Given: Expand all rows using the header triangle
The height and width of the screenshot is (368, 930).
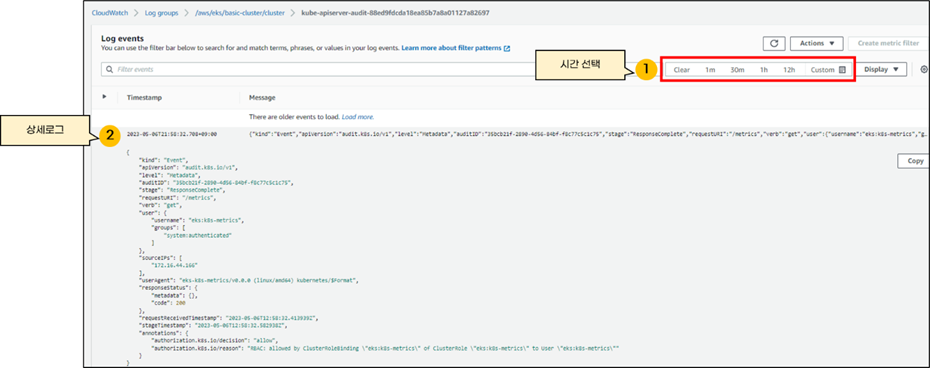Looking at the screenshot, I should [105, 97].
